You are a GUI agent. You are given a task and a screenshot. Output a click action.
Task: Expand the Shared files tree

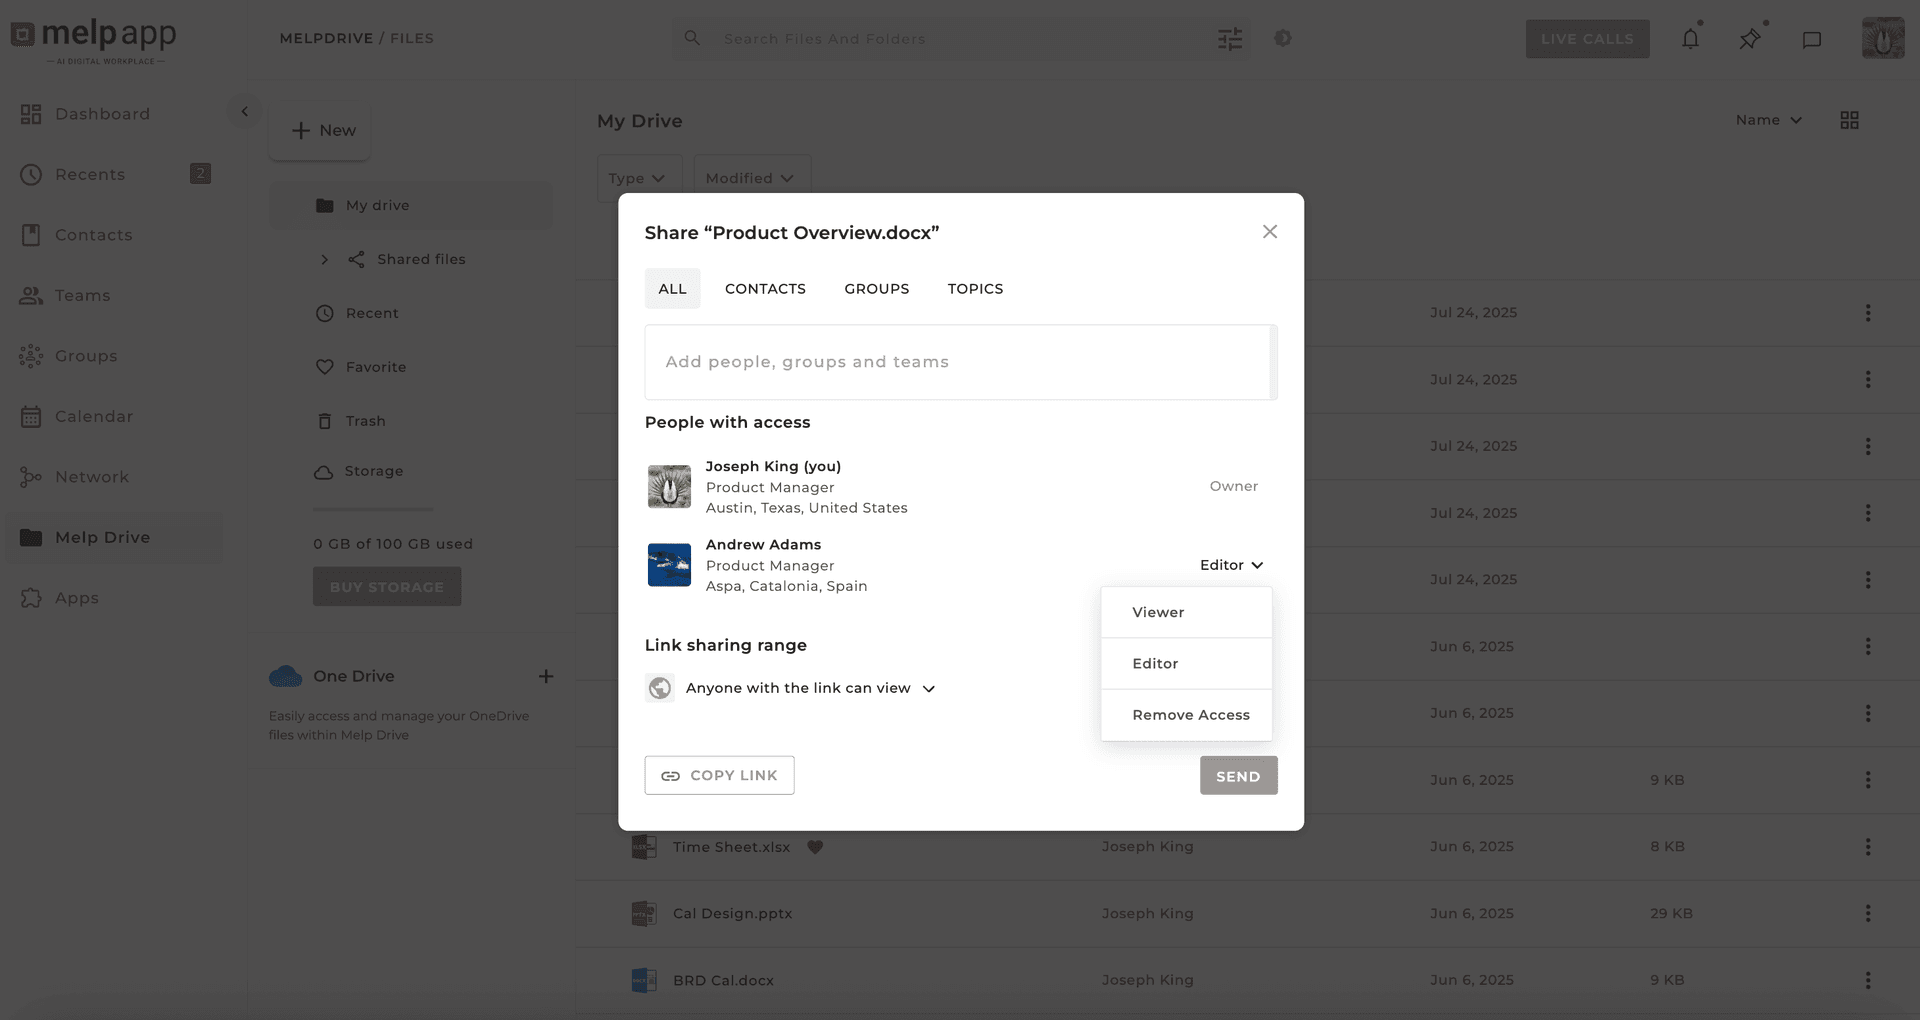[324, 260]
